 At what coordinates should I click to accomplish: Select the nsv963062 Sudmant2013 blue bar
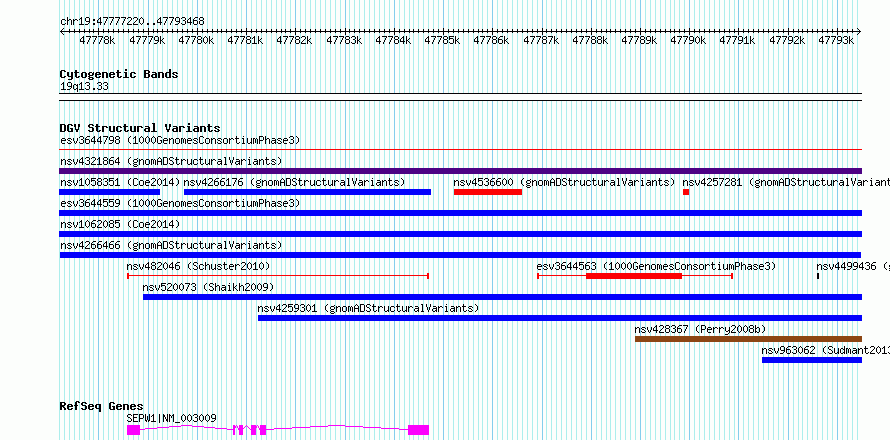(812, 360)
